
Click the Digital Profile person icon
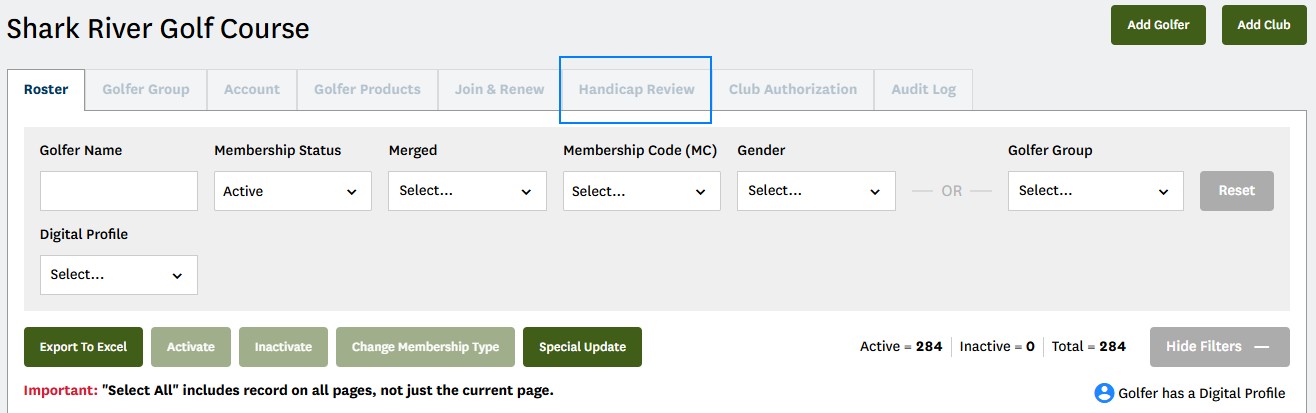[1104, 393]
